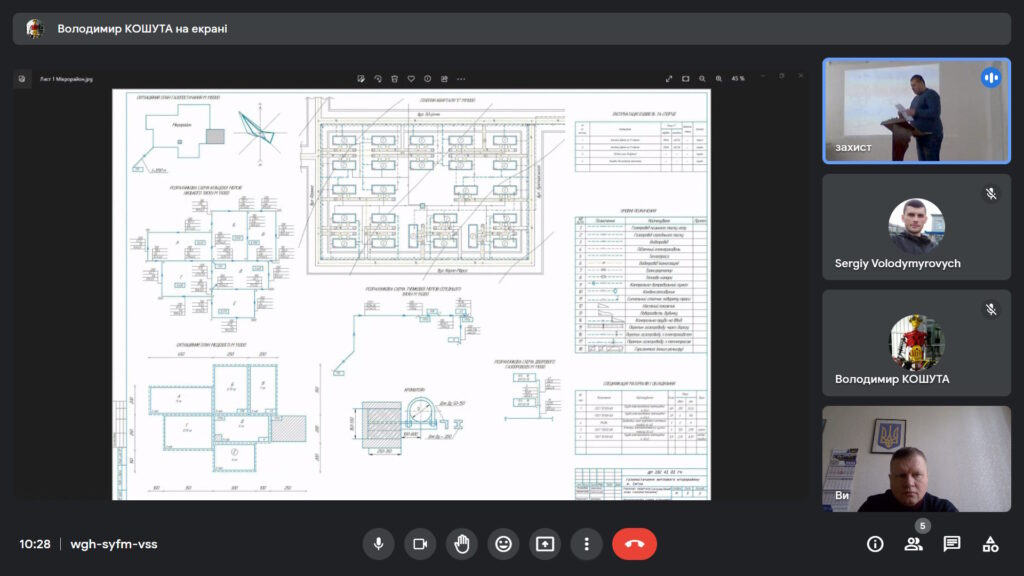Mute the microphone in call controls
1024x576 pixels.
coord(378,544)
